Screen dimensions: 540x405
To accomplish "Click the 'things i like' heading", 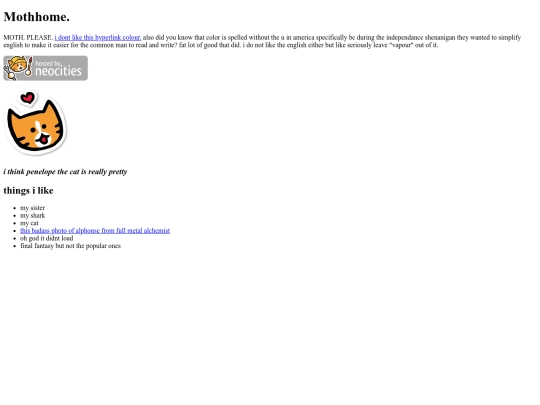I will pyautogui.click(x=28, y=190).
